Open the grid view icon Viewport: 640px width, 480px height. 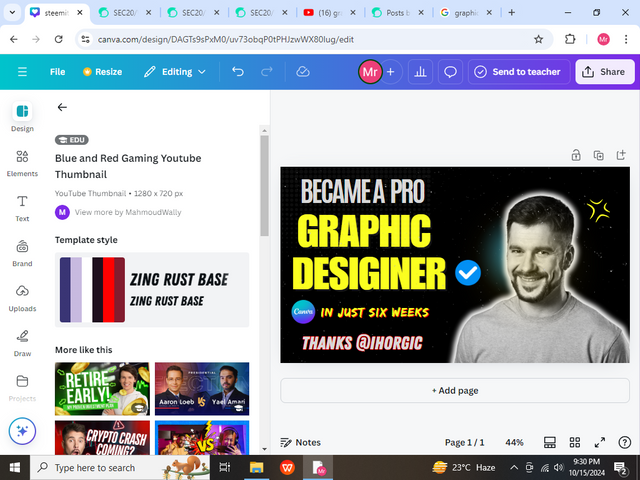pyautogui.click(x=575, y=442)
